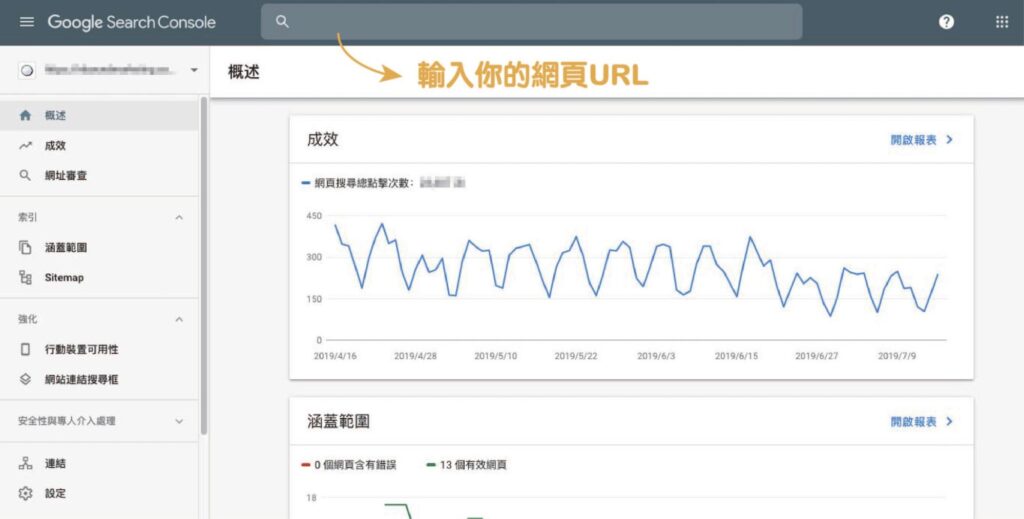Open the hamburger main menu
Image resolution: width=1024 pixels, height=519 pixels.
point(27,22)
